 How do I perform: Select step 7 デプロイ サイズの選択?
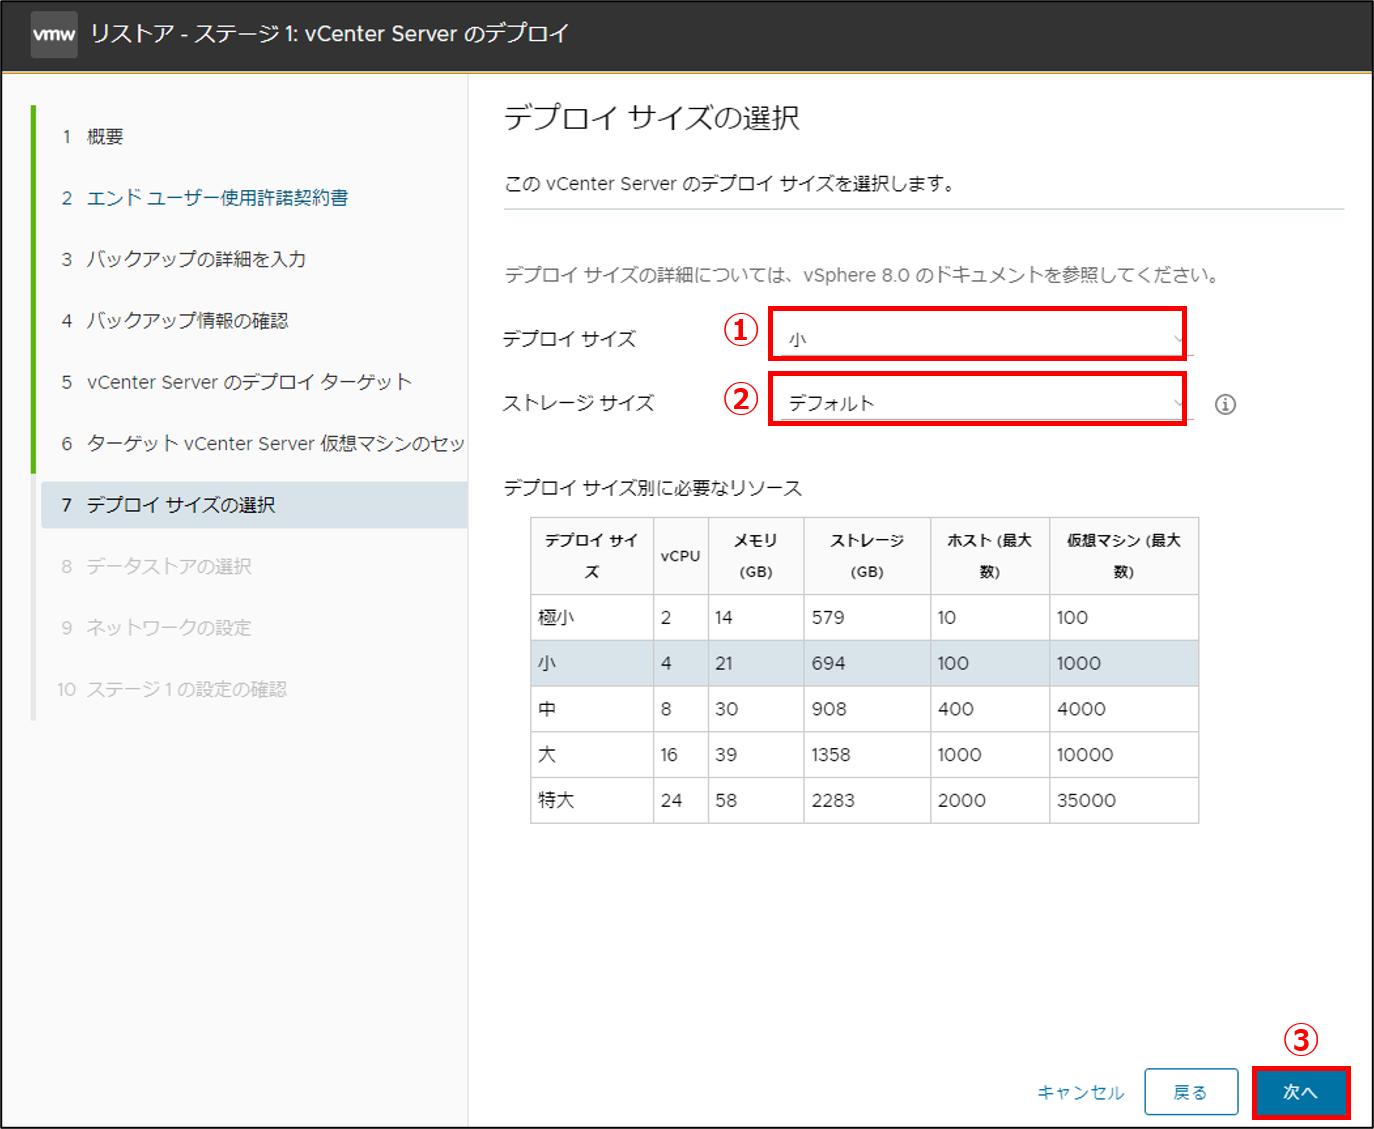tap(254, 505)
